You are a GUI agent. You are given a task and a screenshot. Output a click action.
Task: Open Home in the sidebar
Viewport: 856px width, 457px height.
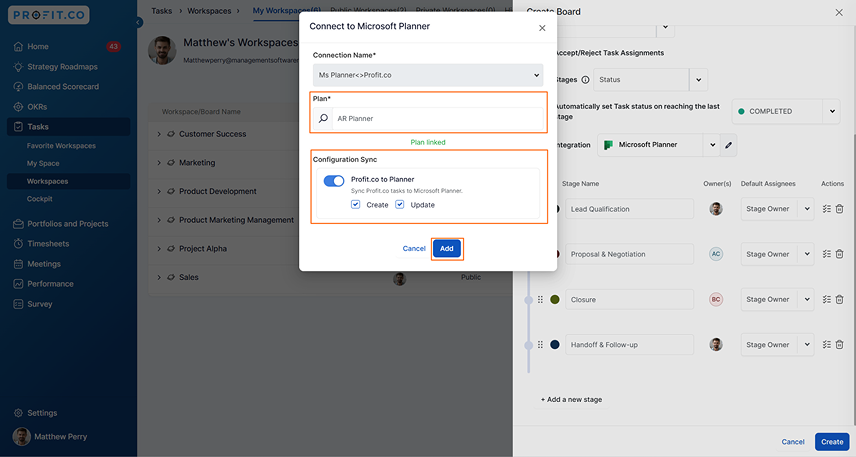point(38,46)
